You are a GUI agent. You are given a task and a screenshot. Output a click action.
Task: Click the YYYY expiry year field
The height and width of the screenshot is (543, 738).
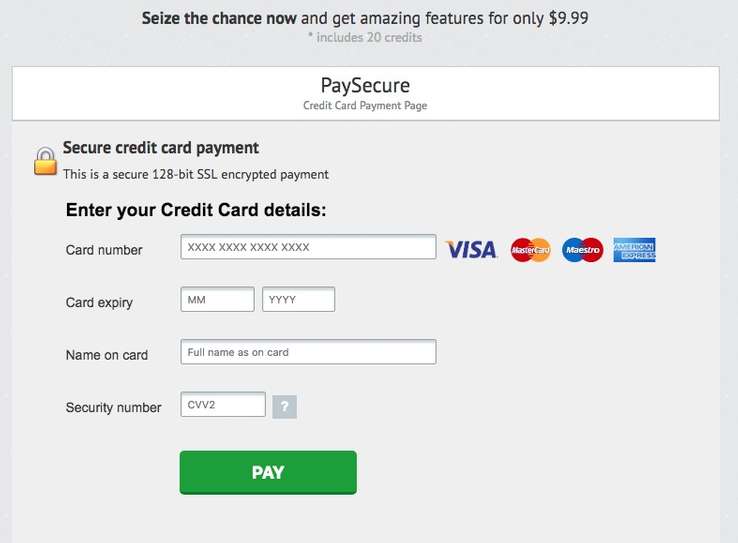click(x=298, y=299)
